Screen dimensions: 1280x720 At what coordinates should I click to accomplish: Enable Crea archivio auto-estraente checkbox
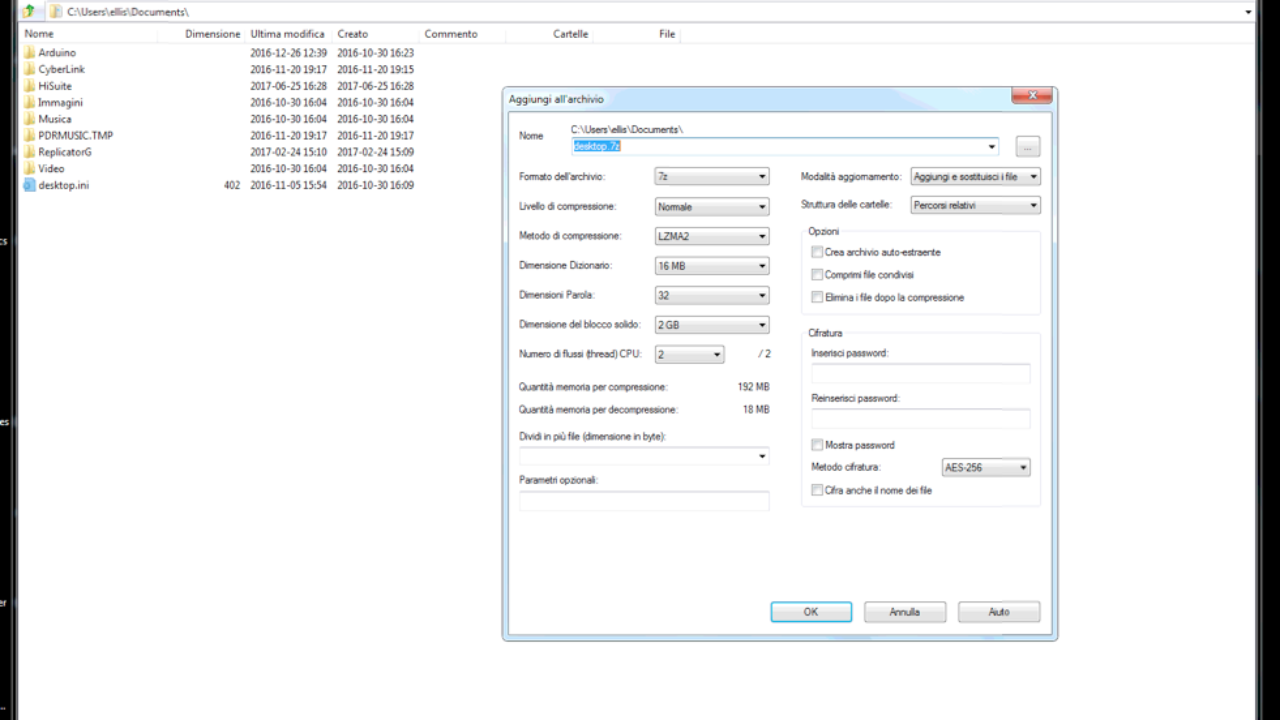pos(817,253)
